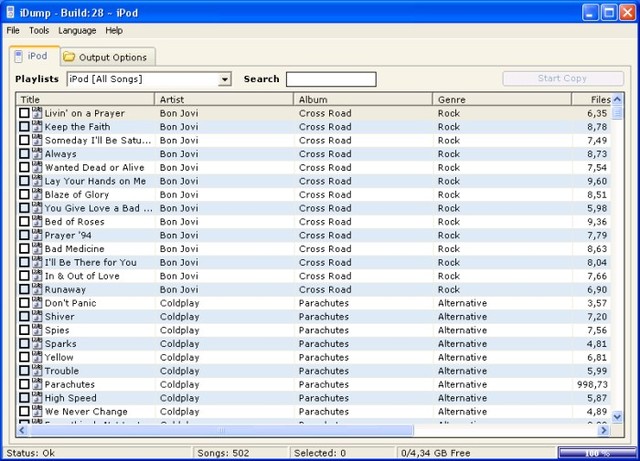Image resolution: width=640 pixels, height=461 pixels.
Task: Click the vertical scrollbar thumb
Action: 617,113
